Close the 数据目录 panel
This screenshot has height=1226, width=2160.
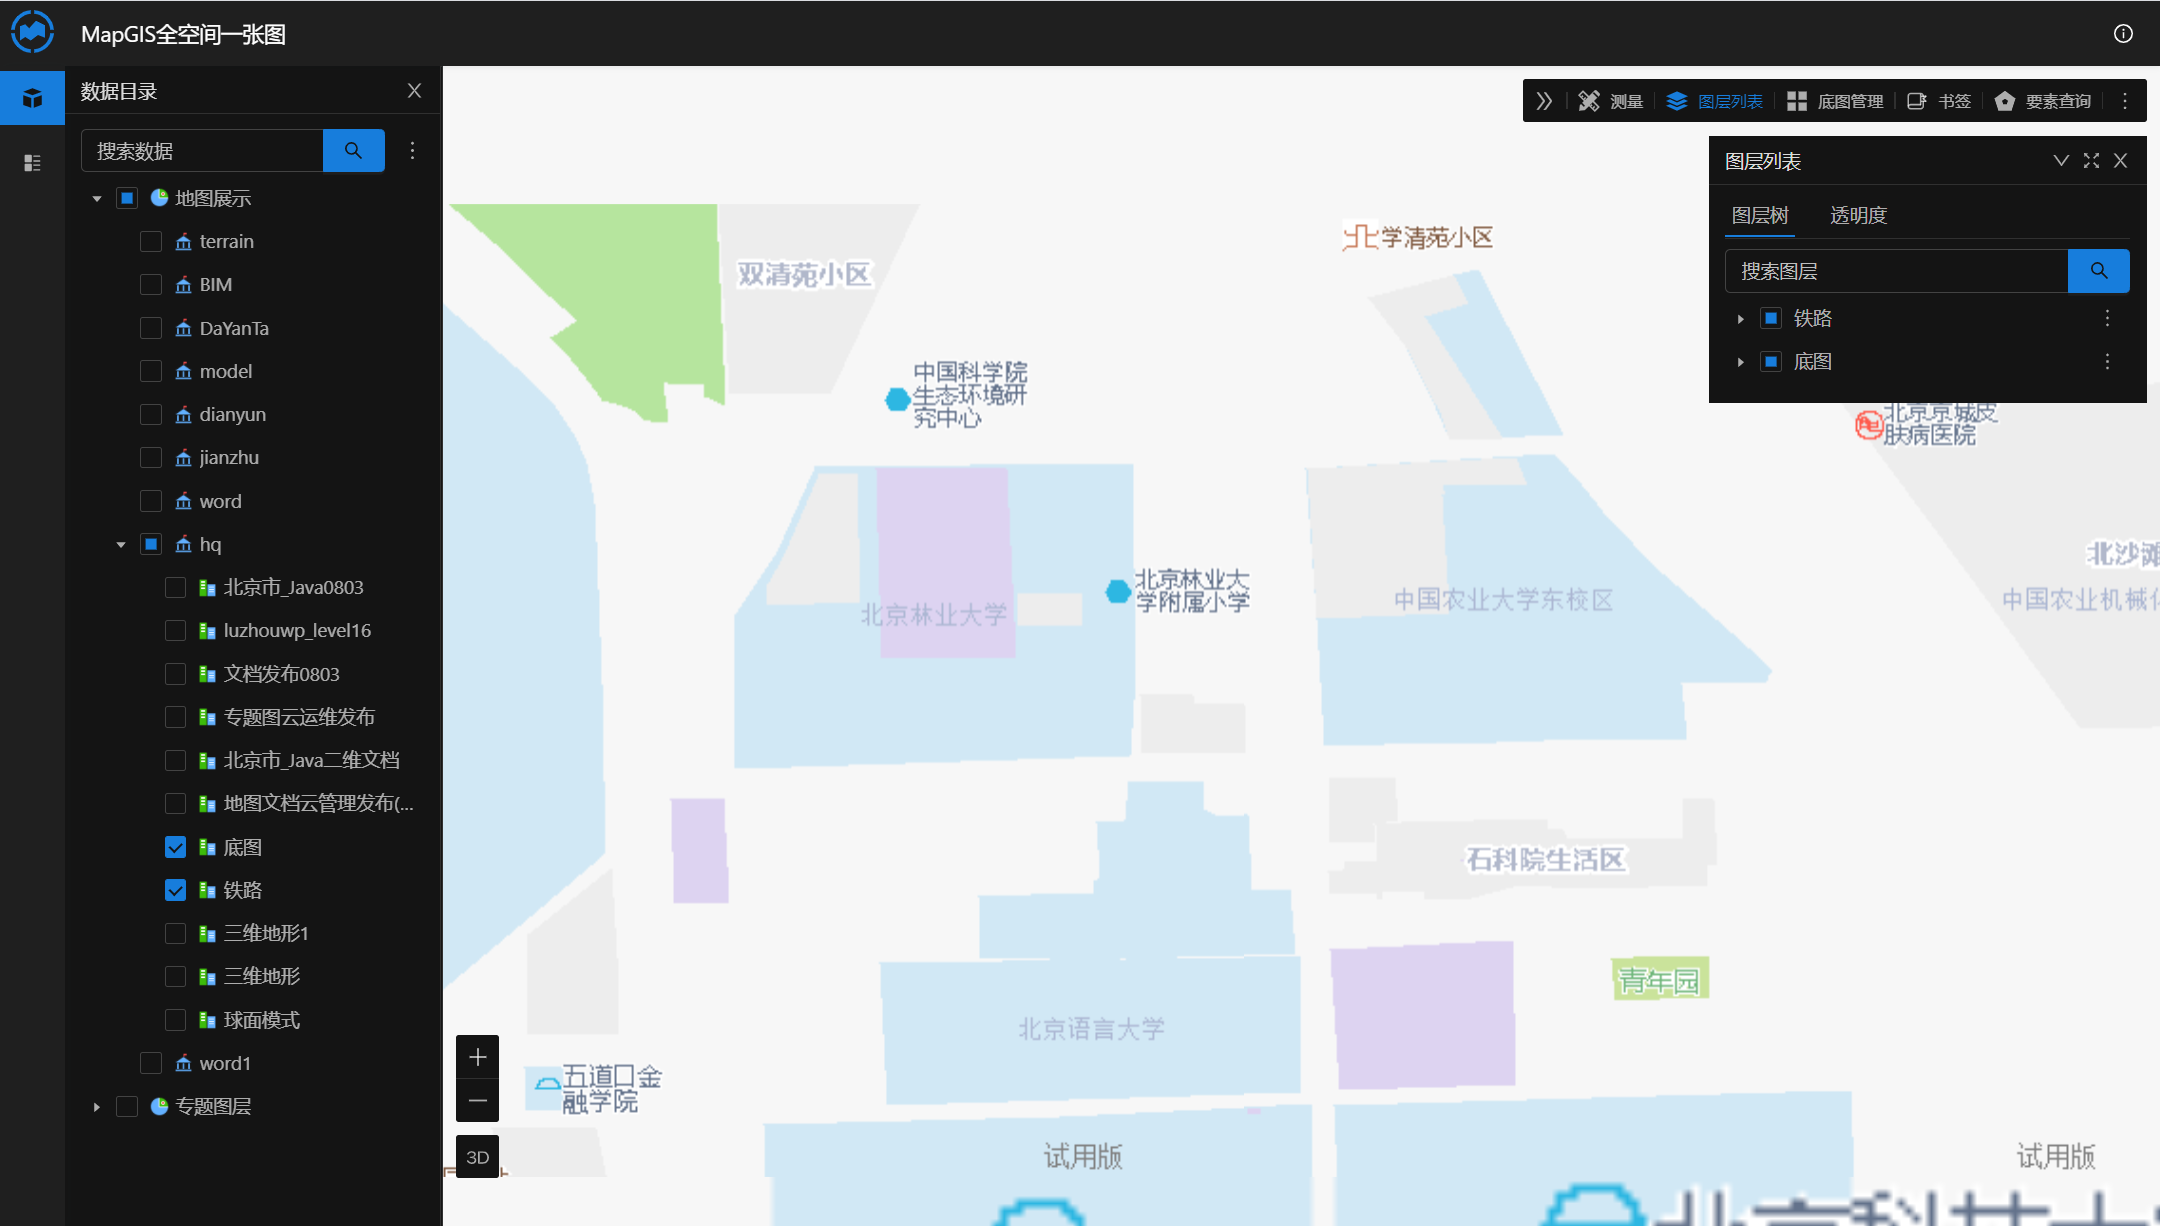414,91
